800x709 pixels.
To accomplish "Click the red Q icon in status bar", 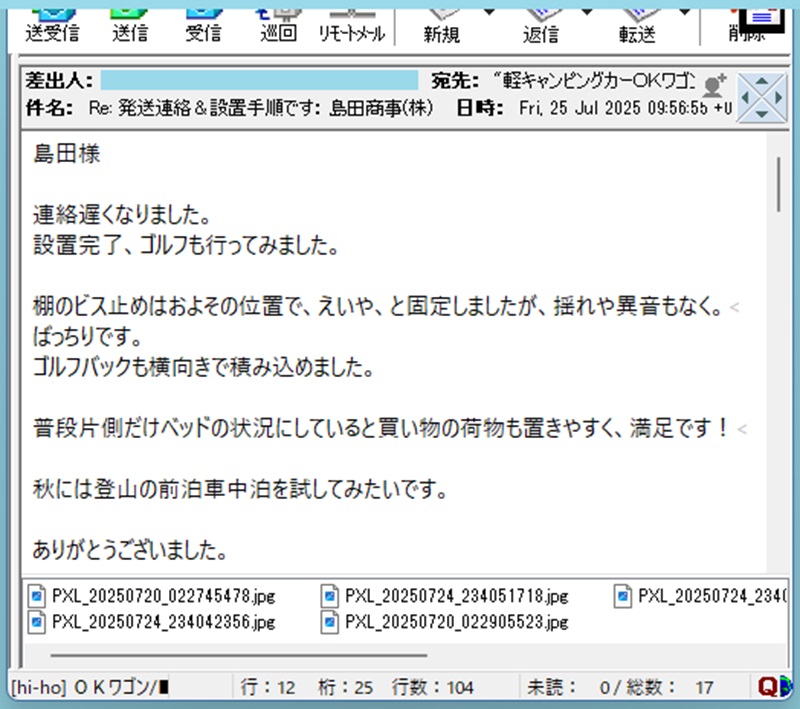I will (x=769, y=687).
